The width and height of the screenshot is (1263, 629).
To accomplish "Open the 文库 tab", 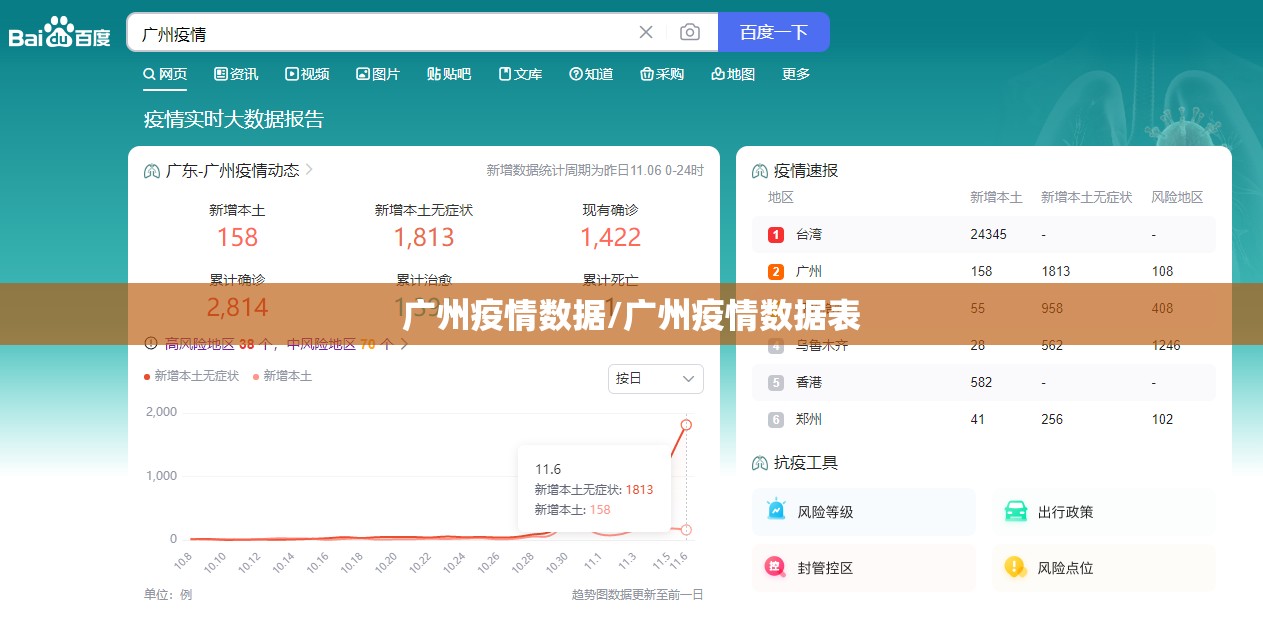I will coord(520,74).
